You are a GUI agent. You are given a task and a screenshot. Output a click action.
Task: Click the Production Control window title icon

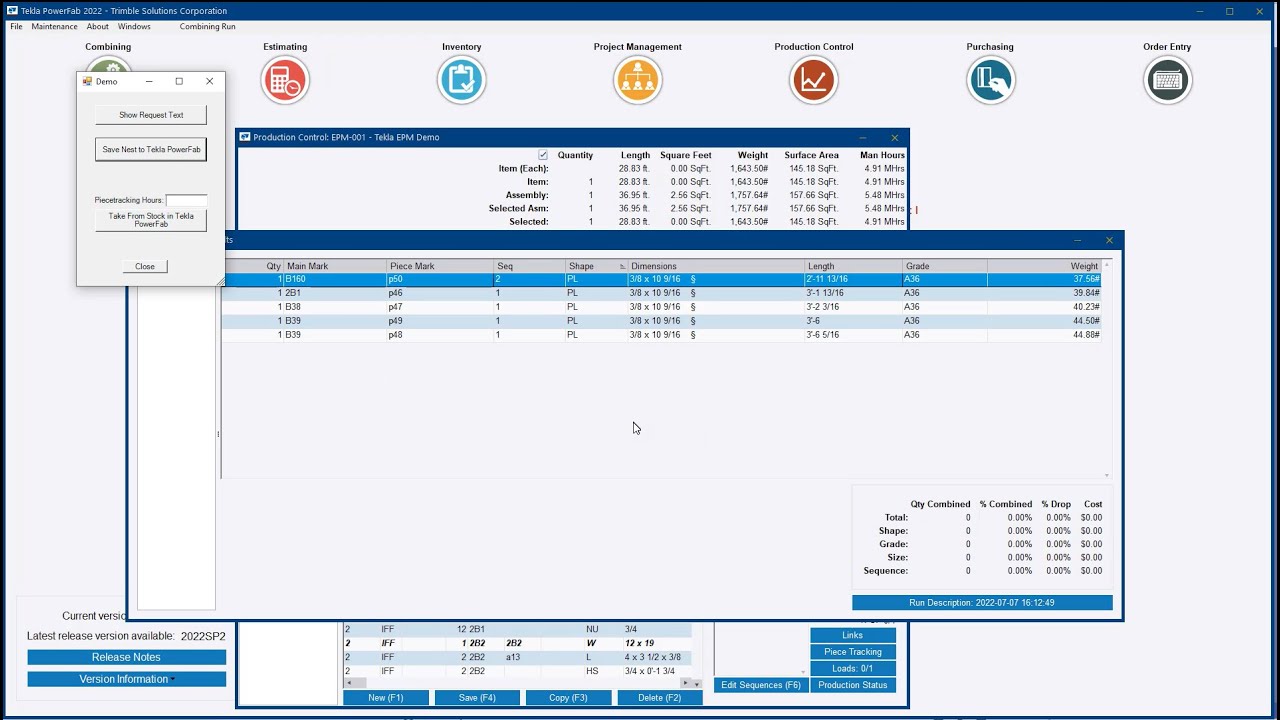point(244,137)
